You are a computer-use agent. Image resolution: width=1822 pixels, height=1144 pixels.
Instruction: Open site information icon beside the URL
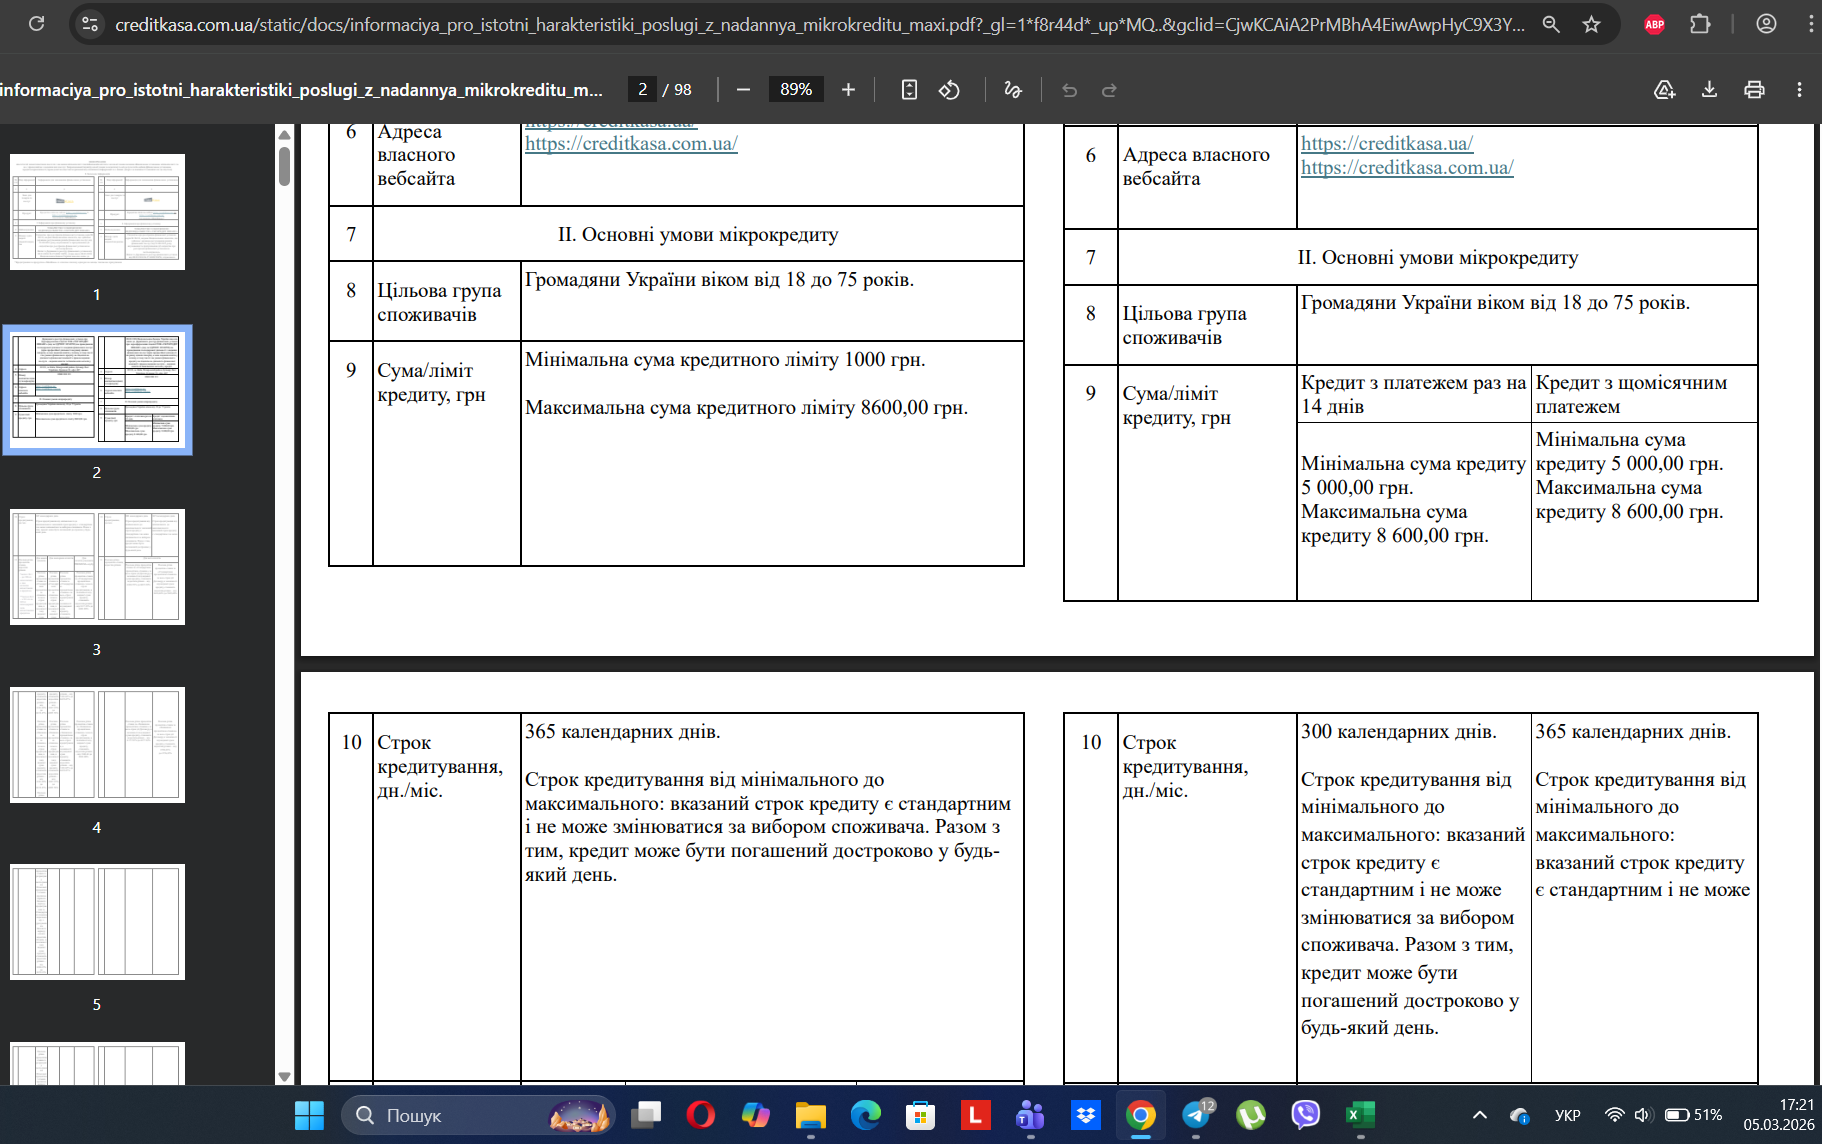click(x=90, y=24)
